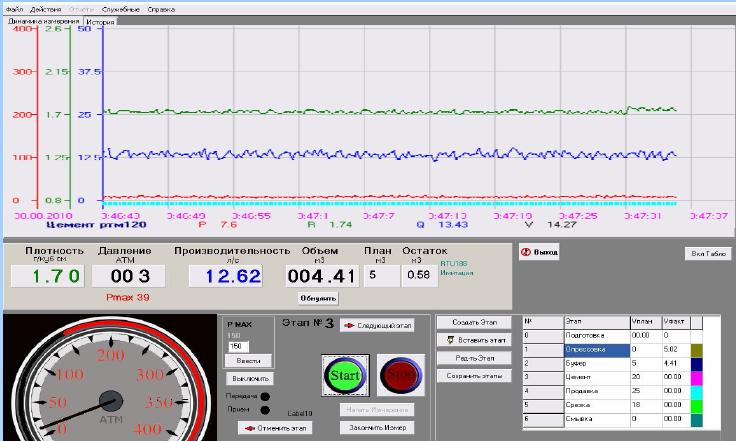Viewport: 736px width, 441px height.
Task: Click the Передача indicator light
Action: click(265, 396)
